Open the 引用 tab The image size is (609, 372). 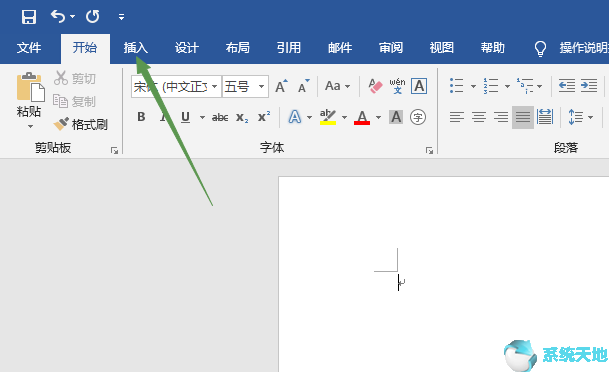pos(289,48)
